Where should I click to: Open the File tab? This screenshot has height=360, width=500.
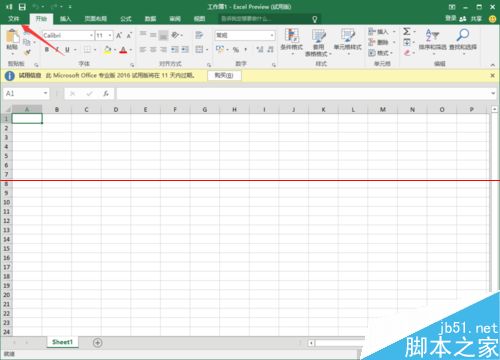(x=14, y=19)
